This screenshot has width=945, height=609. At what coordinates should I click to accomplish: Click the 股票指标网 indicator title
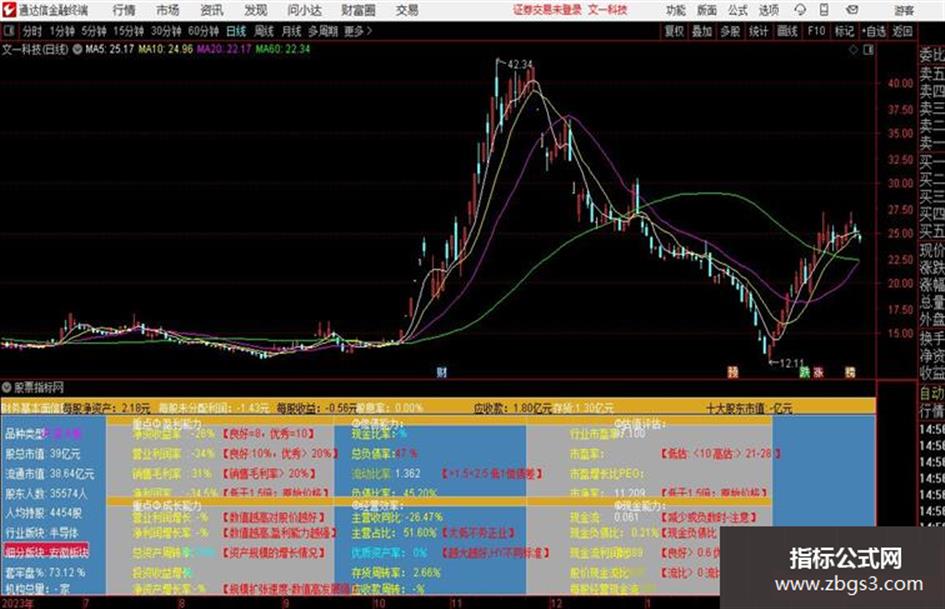[39, 387]
